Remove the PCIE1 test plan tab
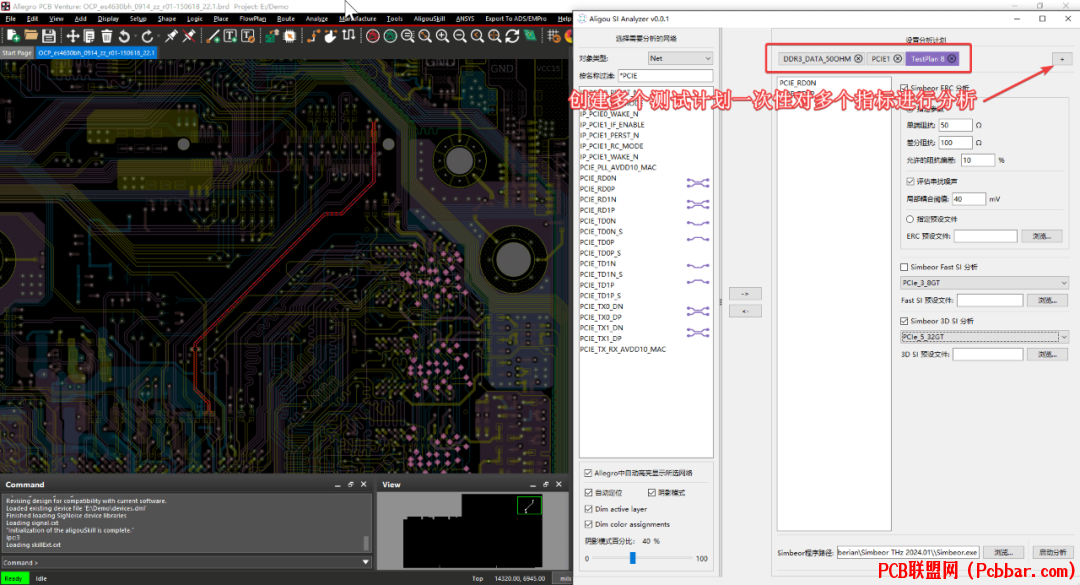 point(897,59)
